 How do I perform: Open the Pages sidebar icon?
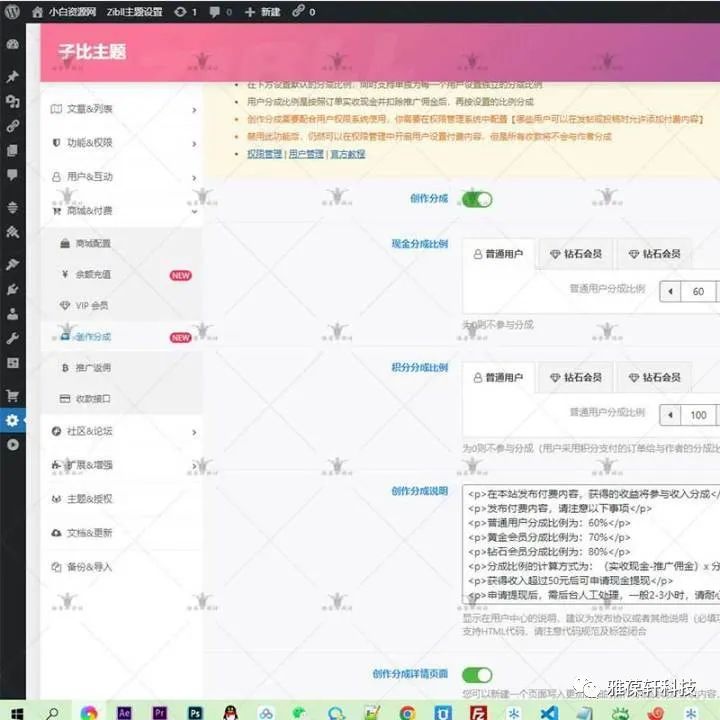[12, 150]
